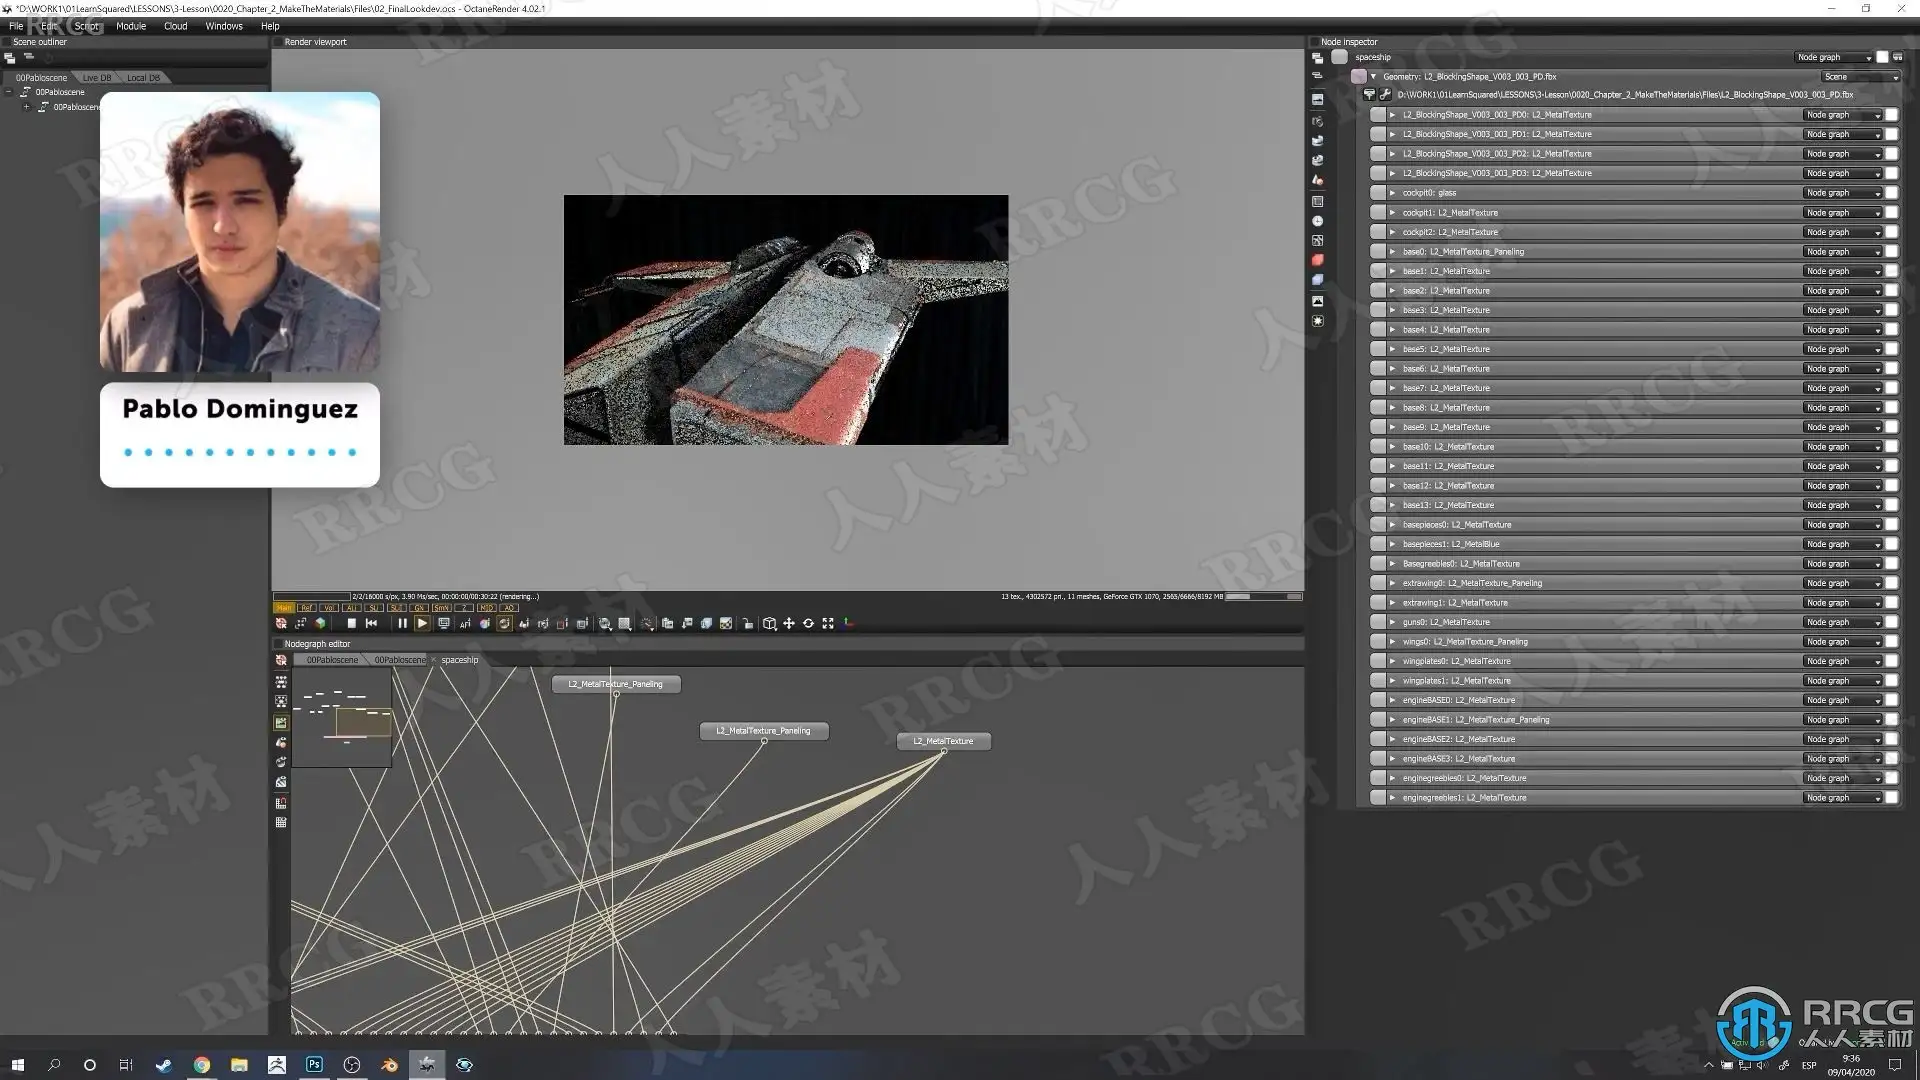The image size is (1920, 1080).
Task: Open Node graph dropdown for wings0 row
Action: pyautogui.click(x=1843, y=642)
